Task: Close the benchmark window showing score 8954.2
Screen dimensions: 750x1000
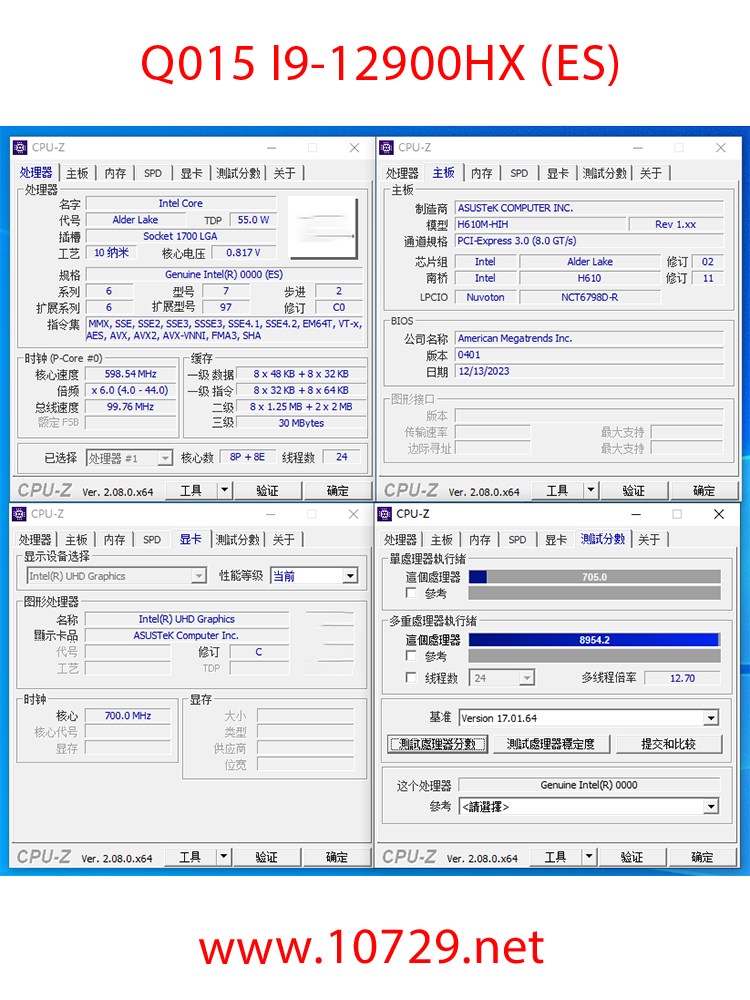Action: click(x=719, y=514)
